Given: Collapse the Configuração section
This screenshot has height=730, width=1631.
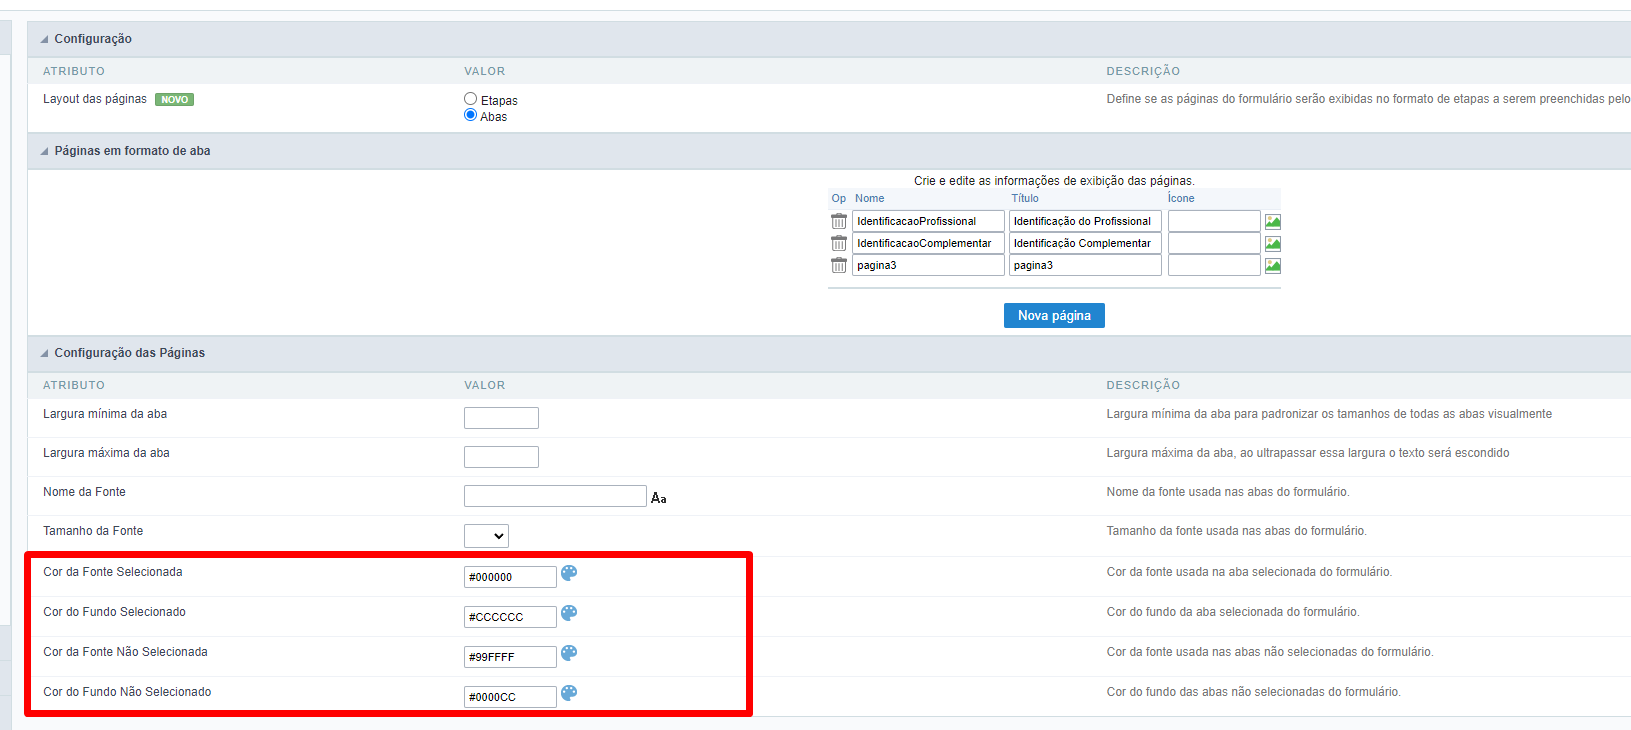Looking at the screenshot, I should tap(44, 39).
